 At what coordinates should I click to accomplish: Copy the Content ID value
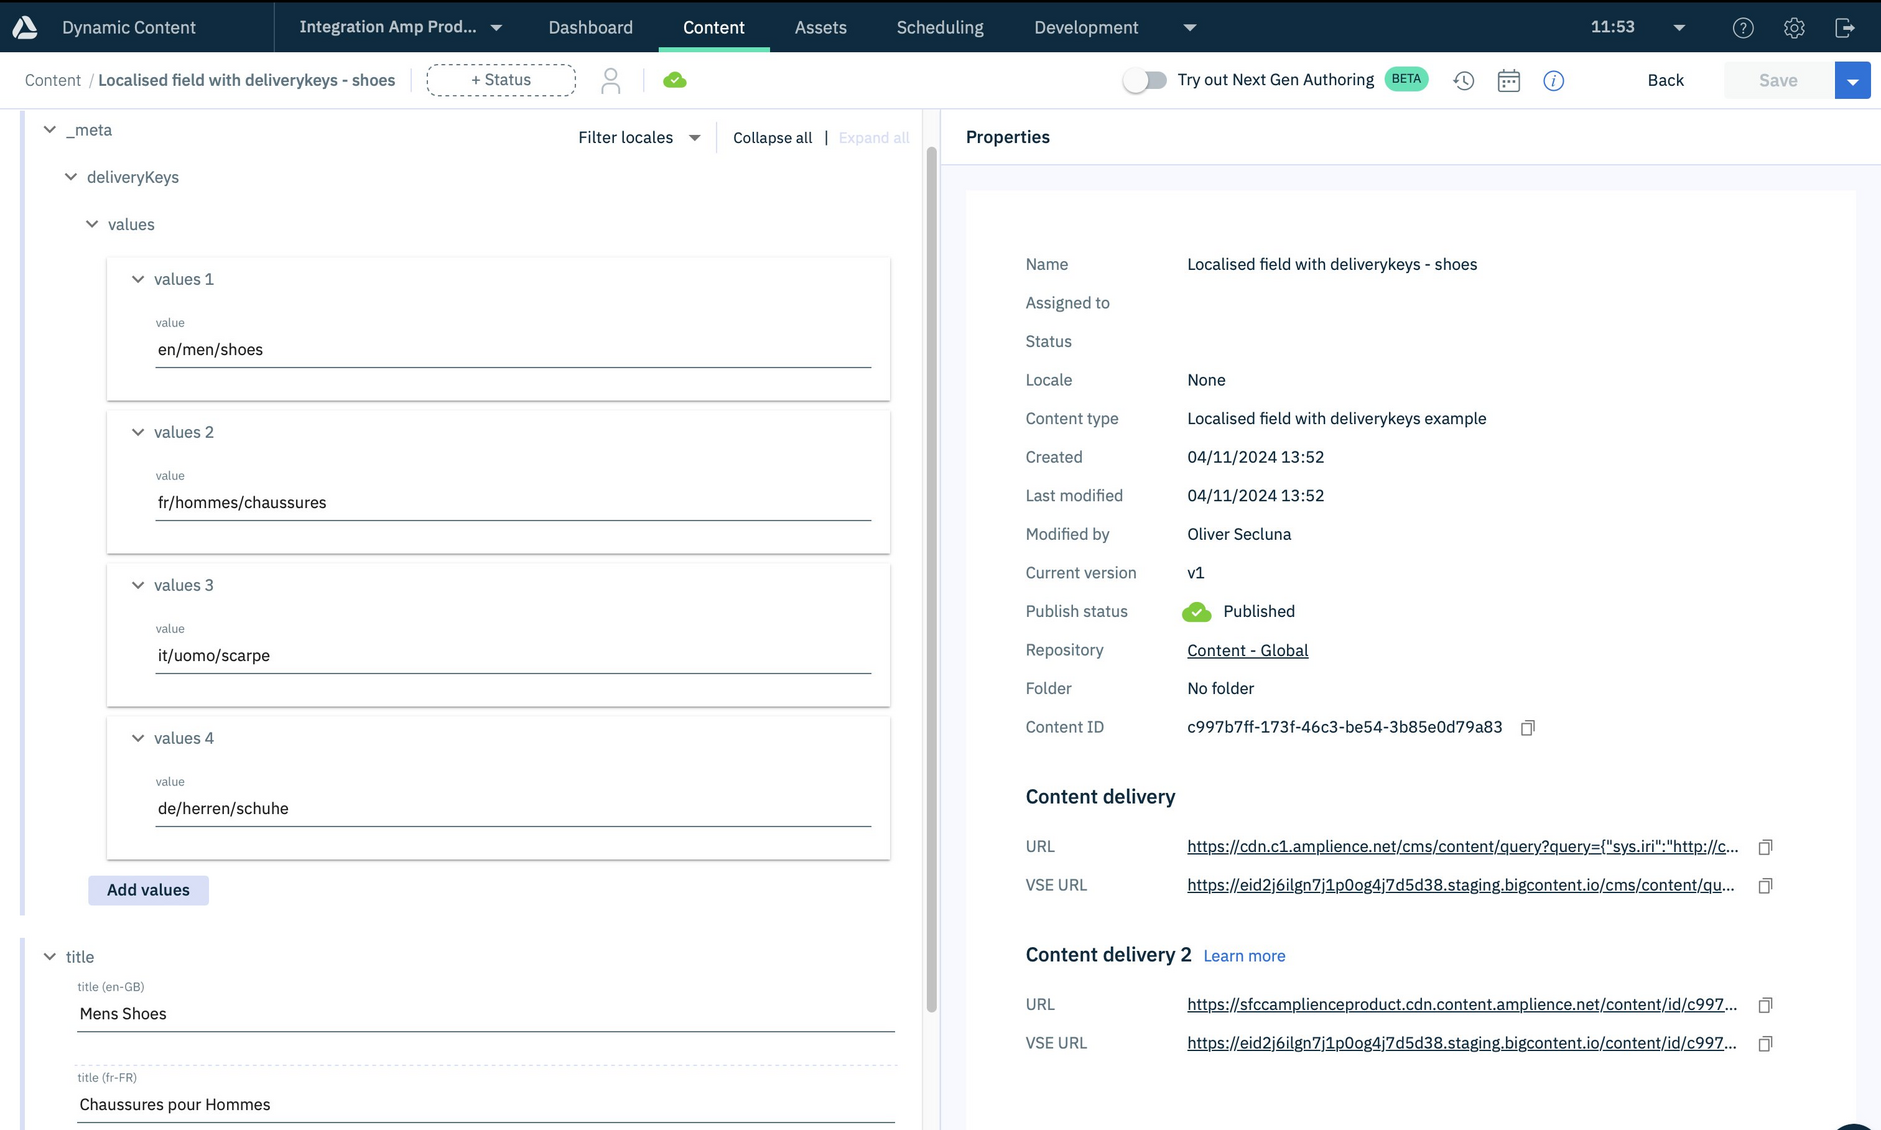(1528, 728)
